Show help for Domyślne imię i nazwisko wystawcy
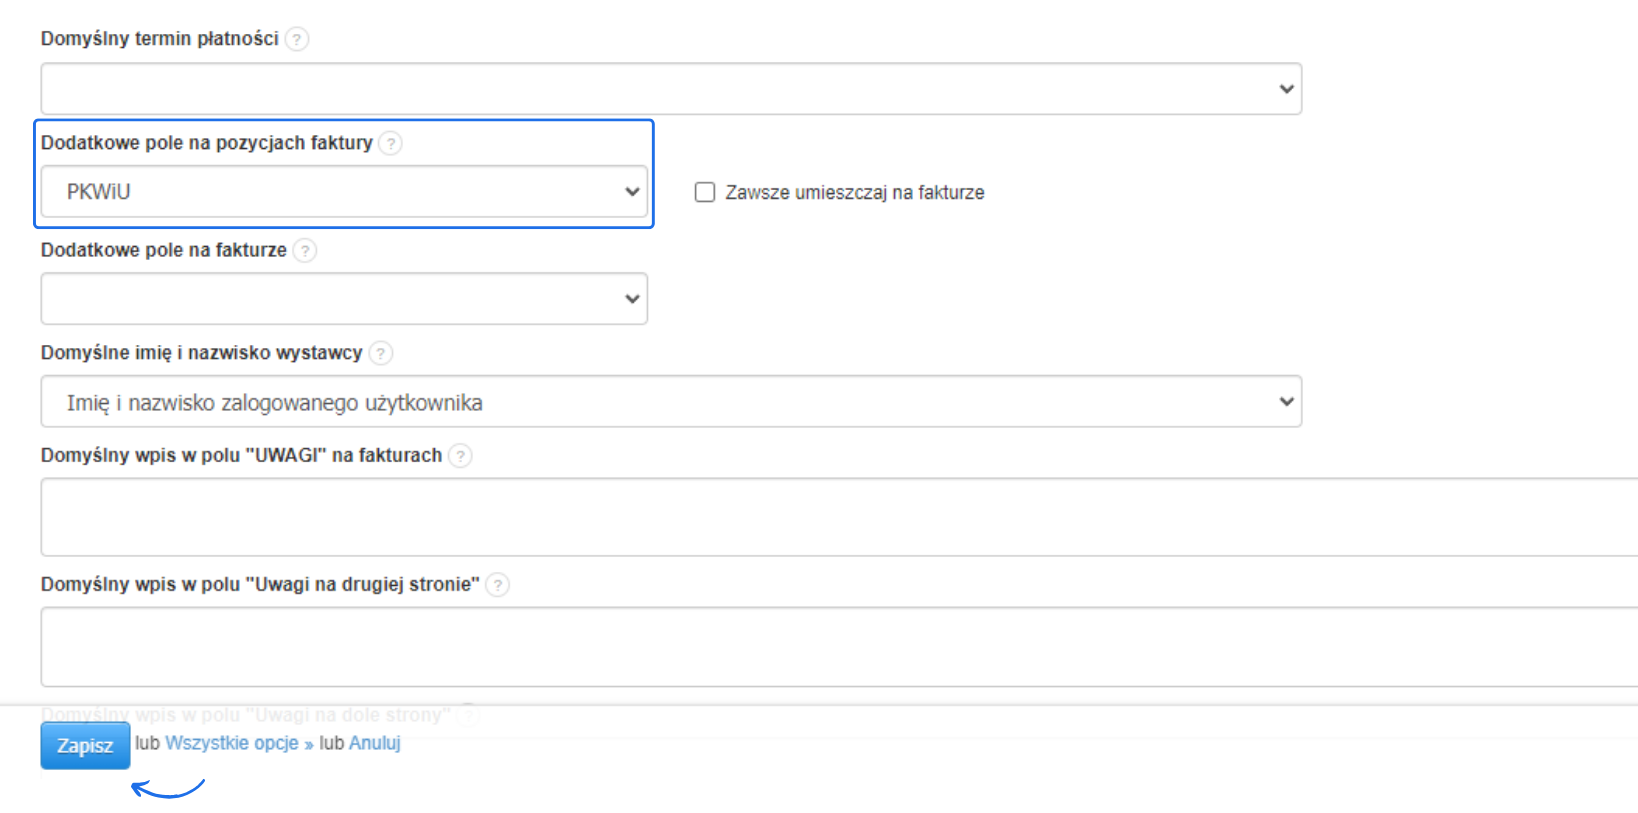1638x813 pixels. 381,353
